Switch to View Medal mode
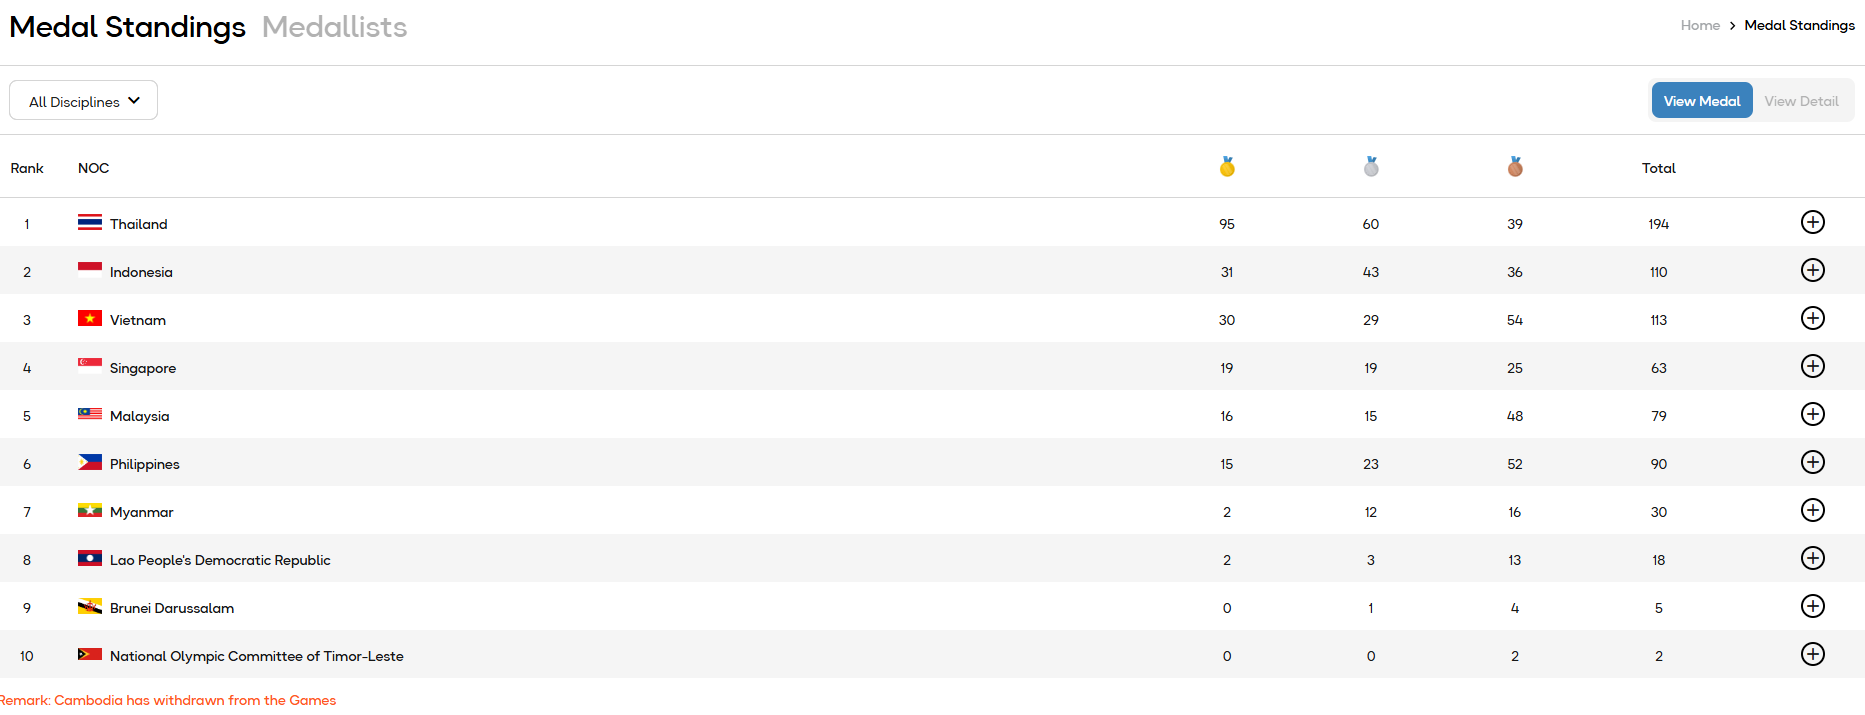The height and width of the screenshot is (715, 1865). pos(1702,101)
